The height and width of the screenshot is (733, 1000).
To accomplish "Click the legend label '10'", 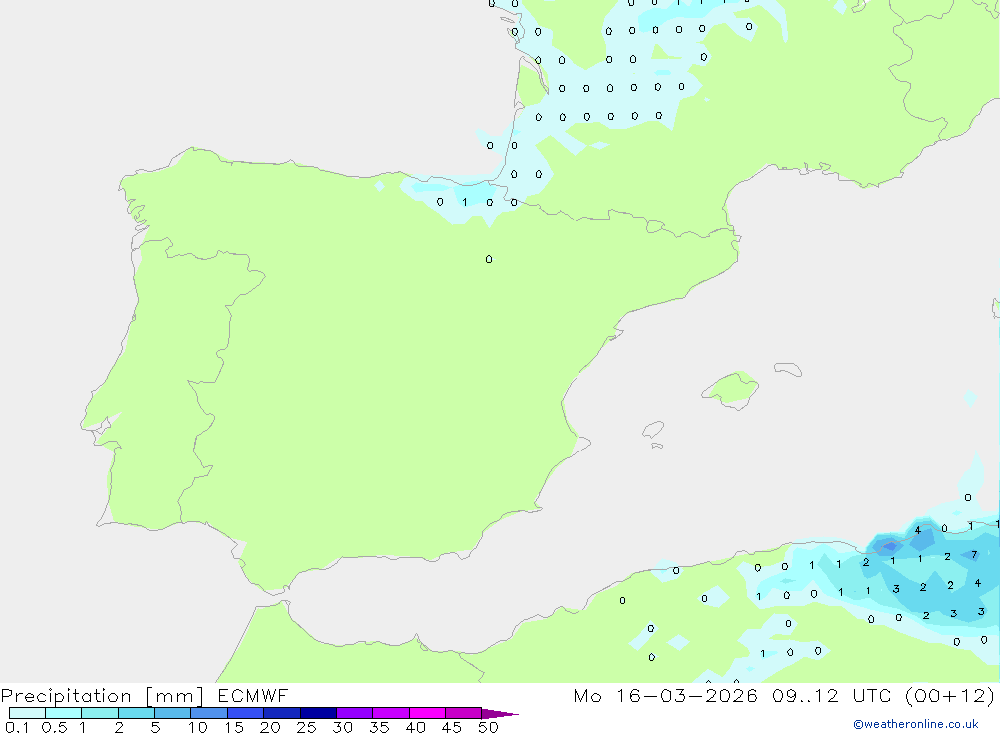I will pos(198,727).
